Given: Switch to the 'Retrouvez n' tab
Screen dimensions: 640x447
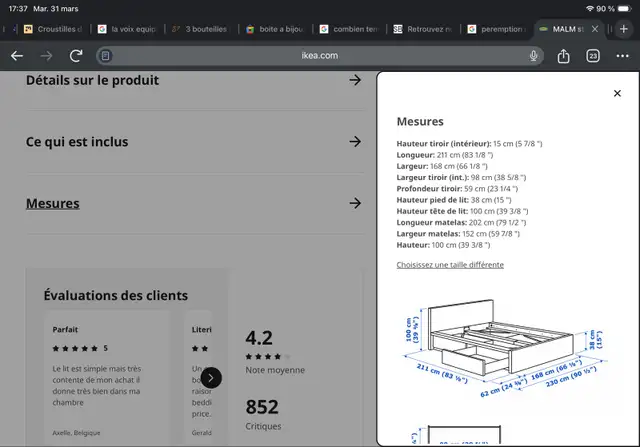Looking at the screenshot, I should [423, 29].
